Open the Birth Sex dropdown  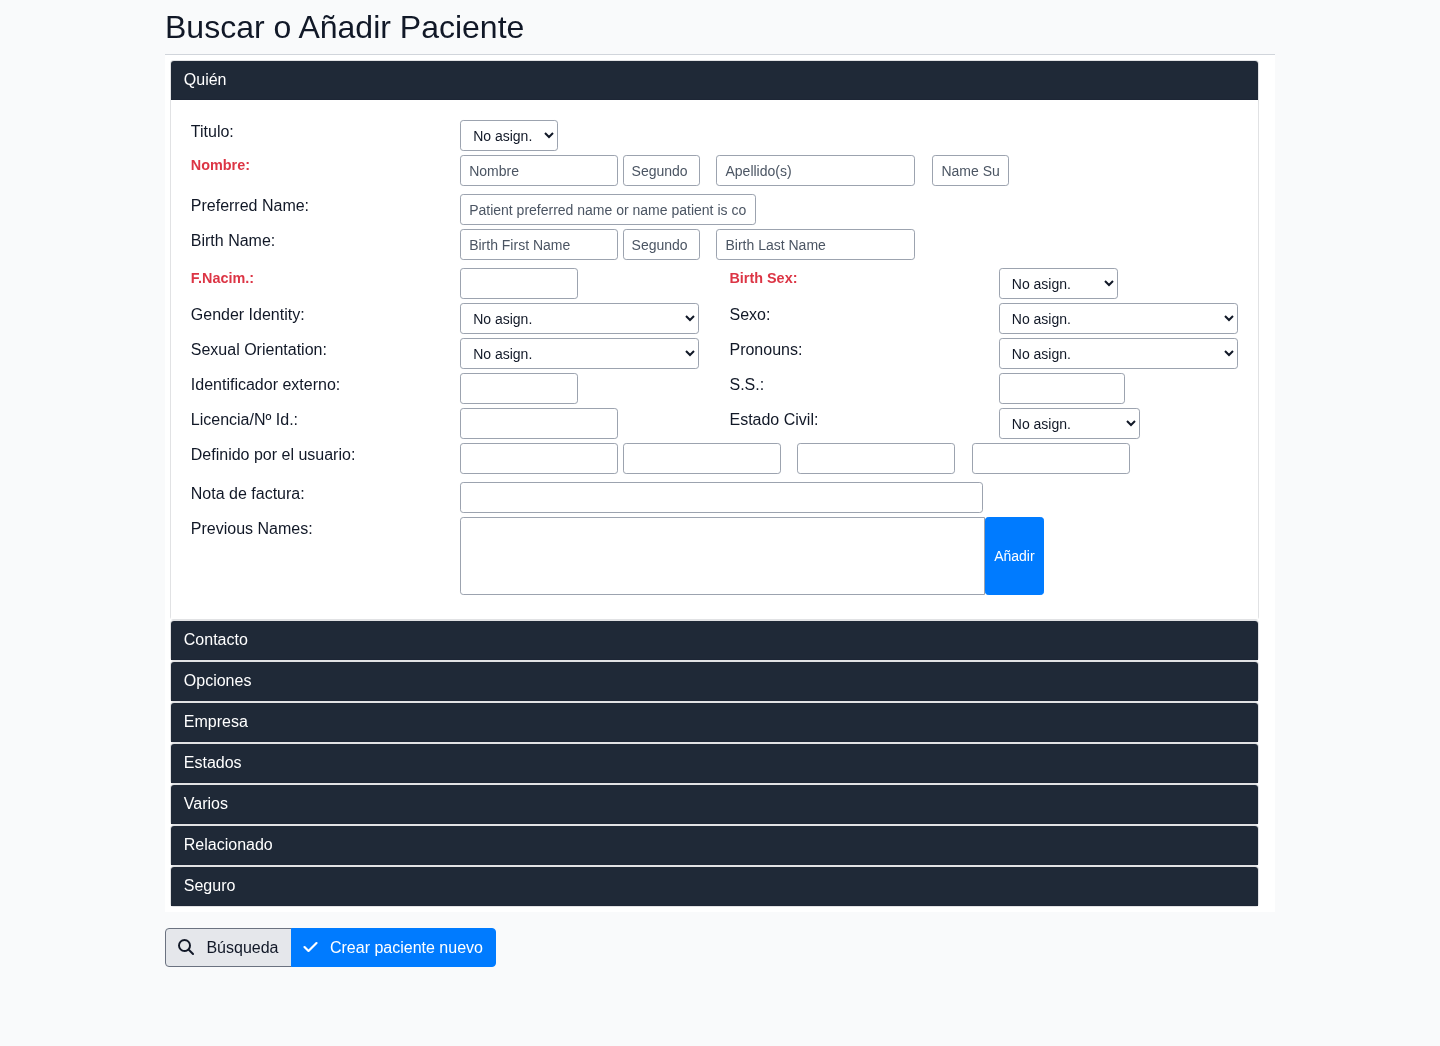coord(1057,284)
